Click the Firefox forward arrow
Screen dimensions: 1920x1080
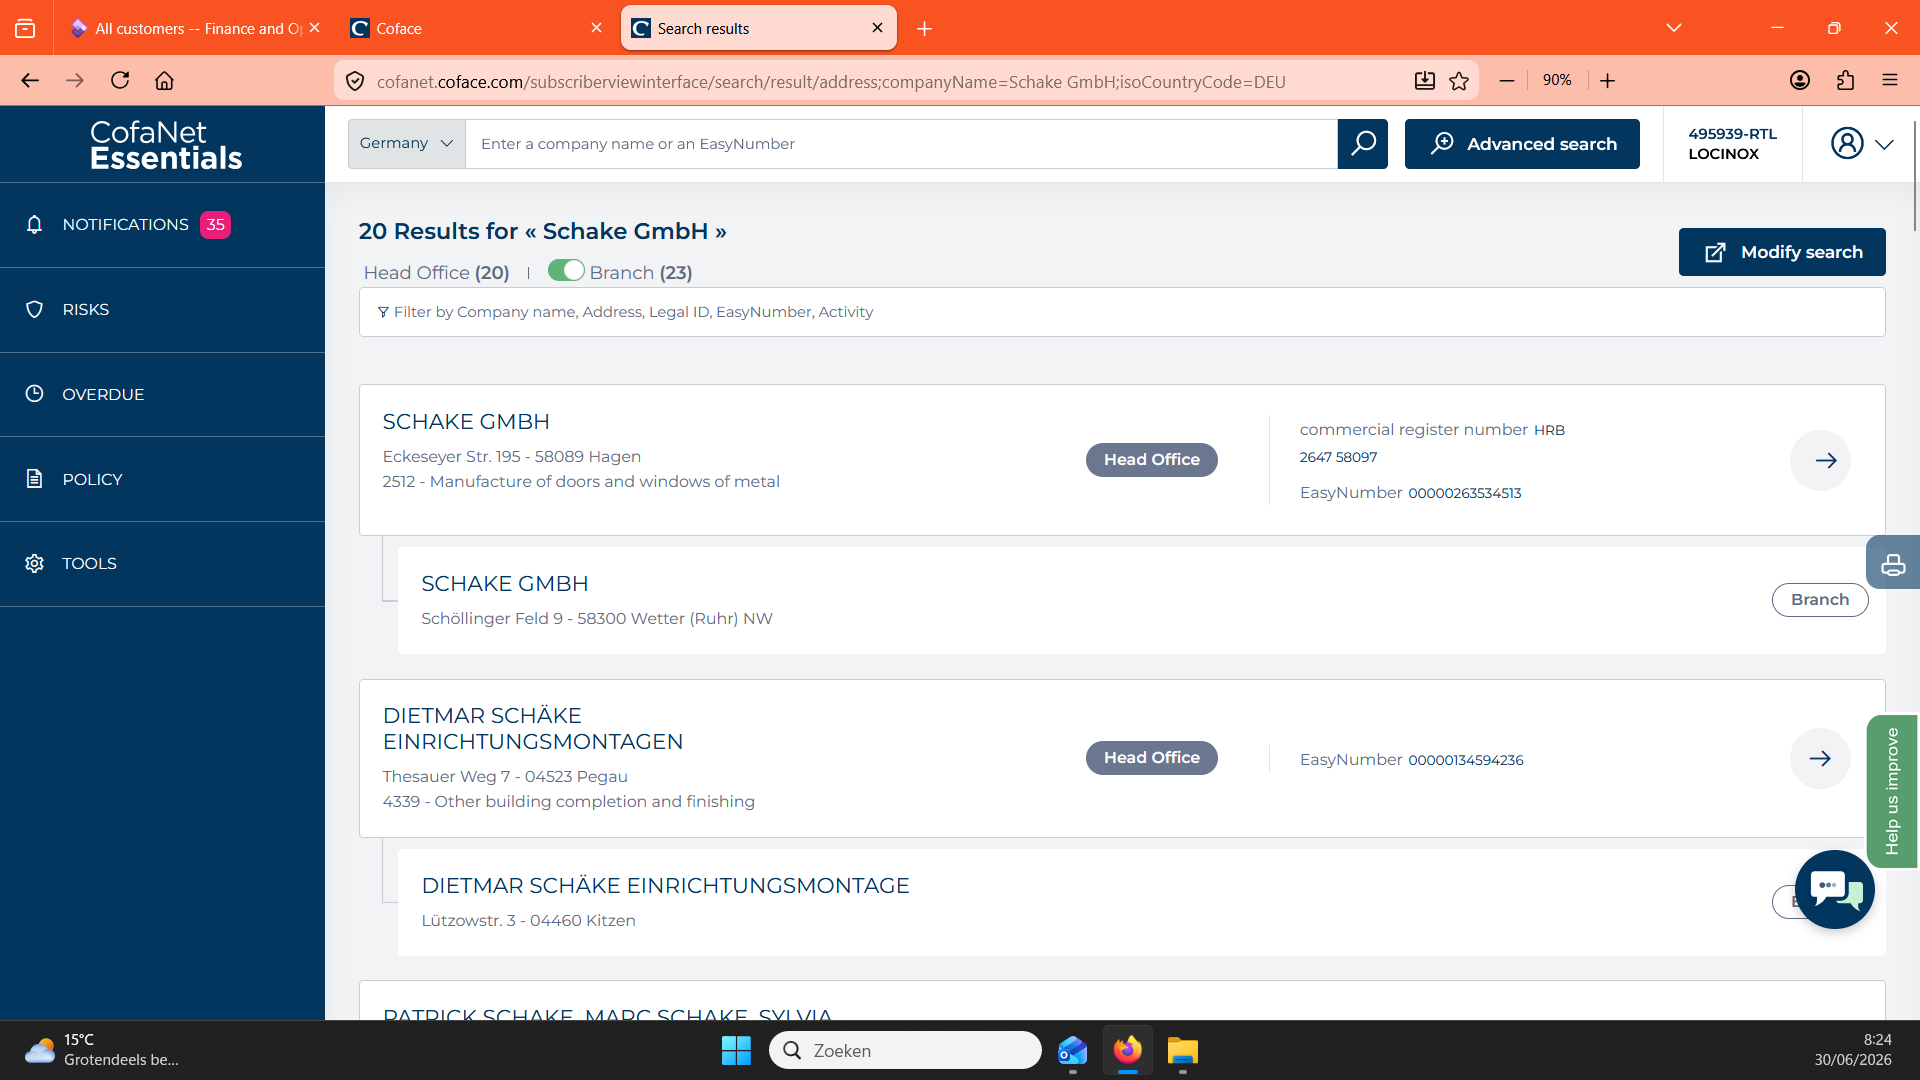(75, 81)
